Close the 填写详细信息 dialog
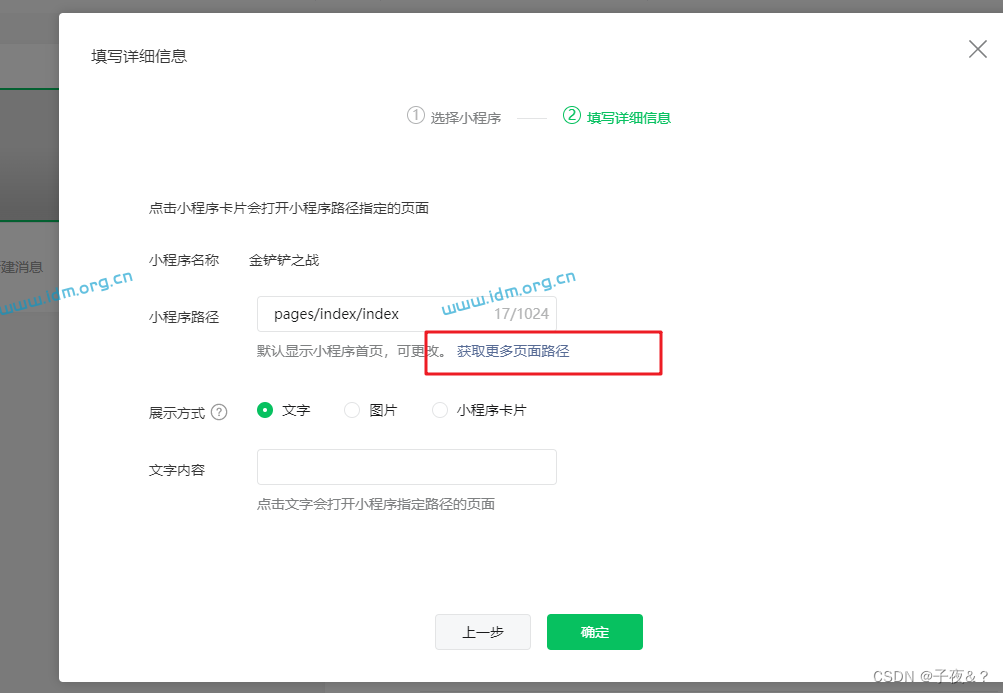Image resolution: width=1003 pixels, height=693 pixels. [977, 49]
